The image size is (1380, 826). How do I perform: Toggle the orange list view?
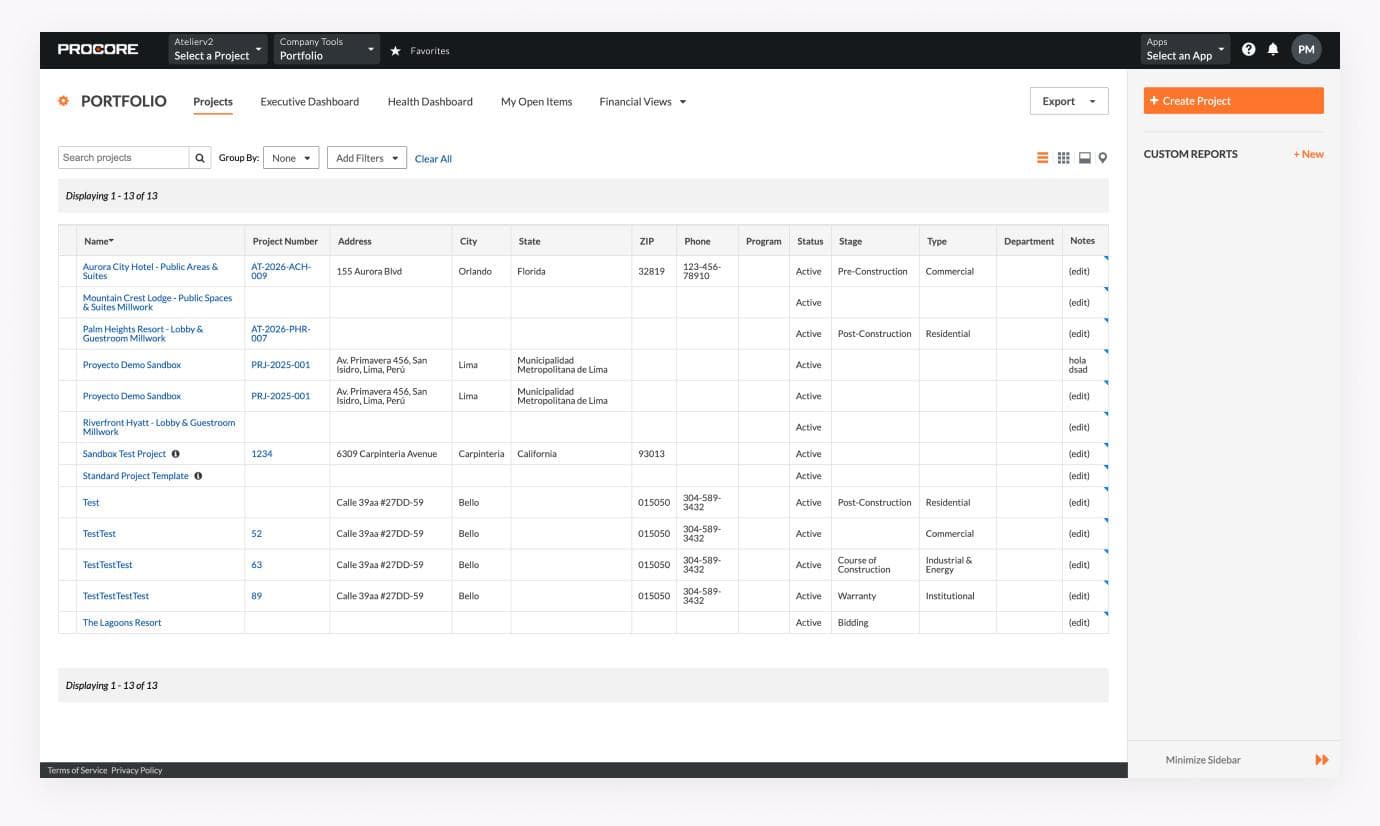click(x=1042, y=157)
